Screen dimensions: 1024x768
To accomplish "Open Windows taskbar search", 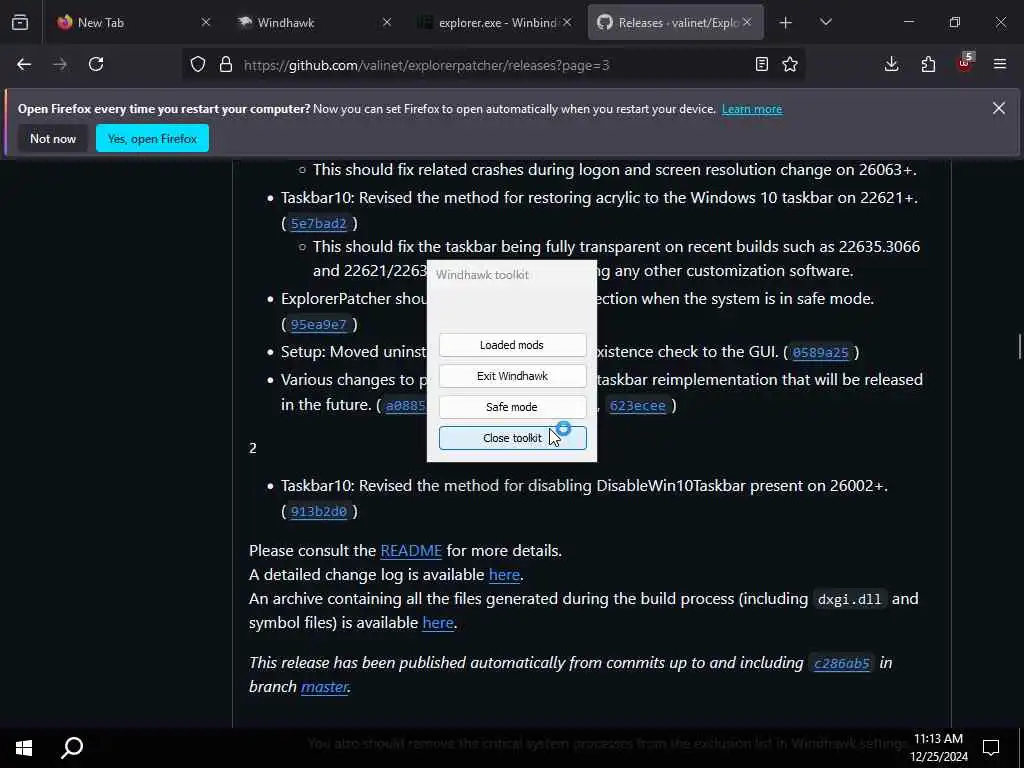I will [x=72, y=747].
